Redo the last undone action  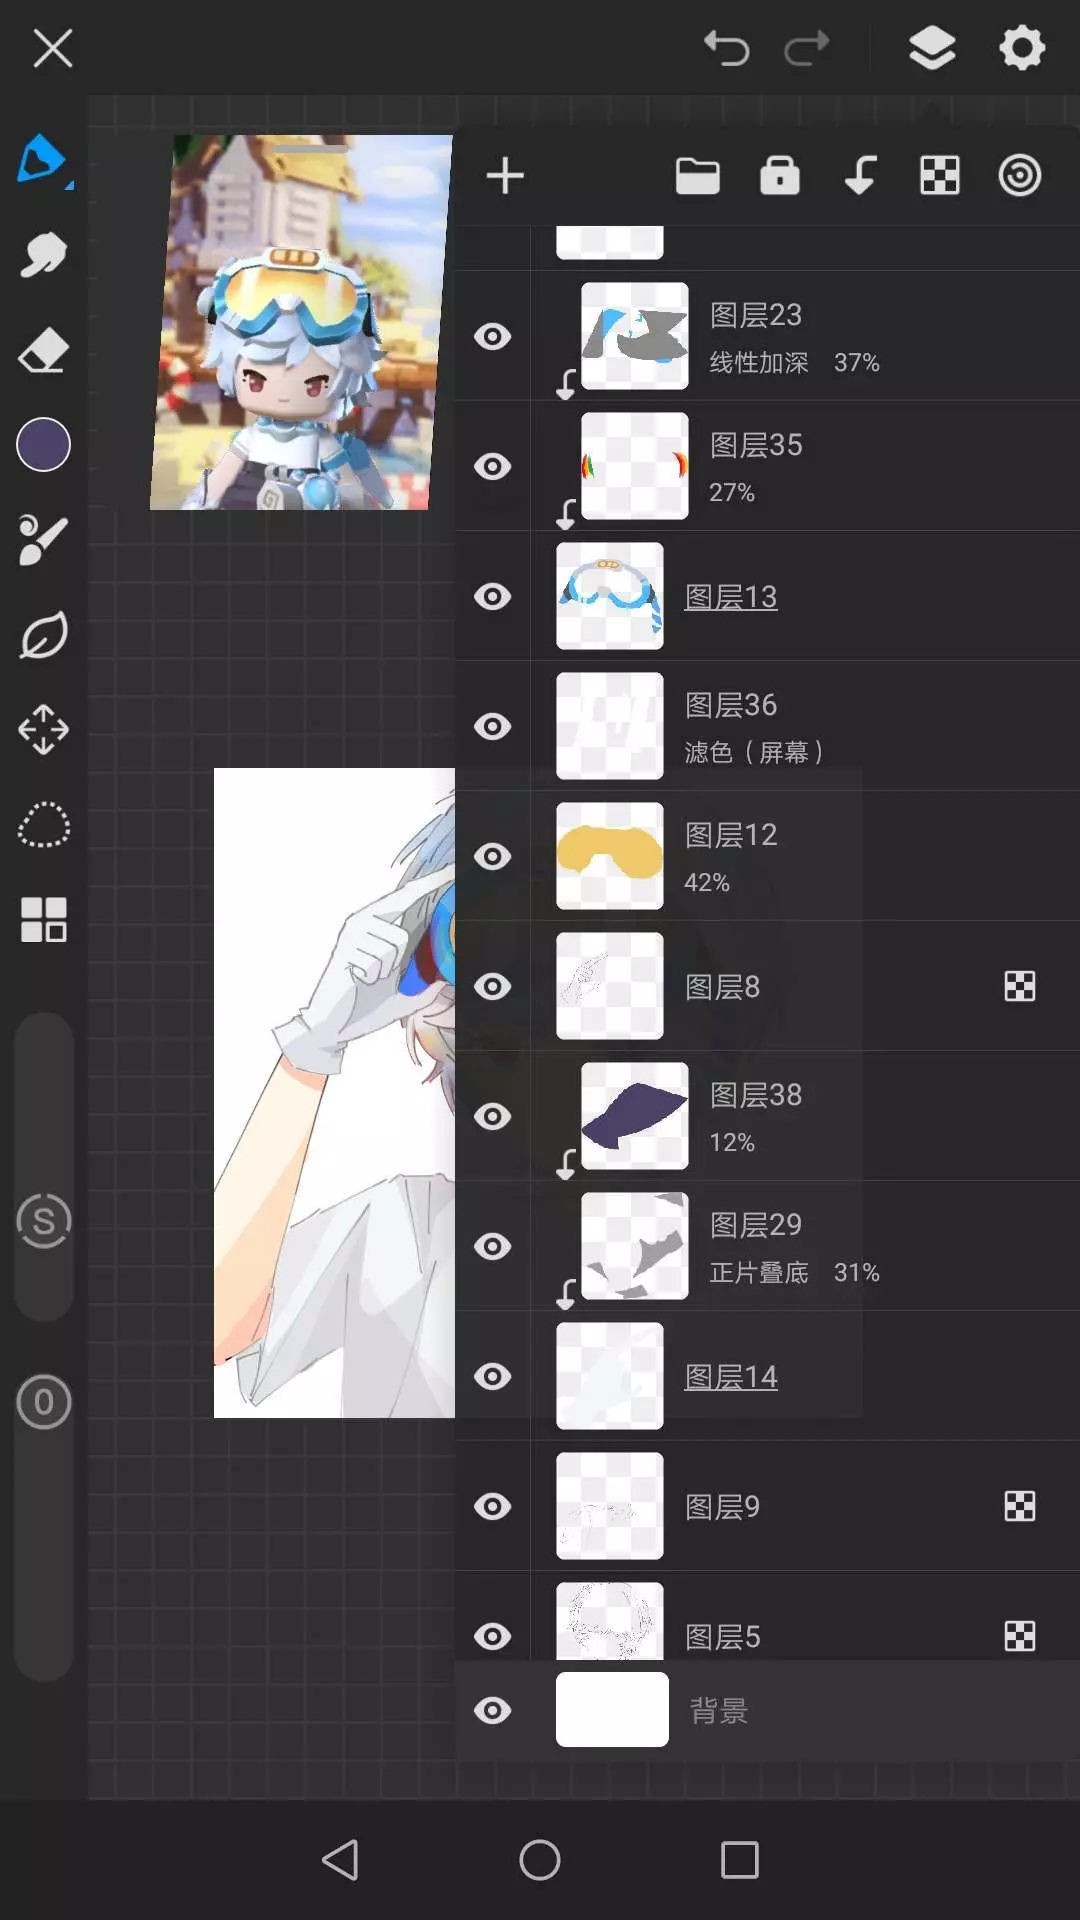[807, 48]
